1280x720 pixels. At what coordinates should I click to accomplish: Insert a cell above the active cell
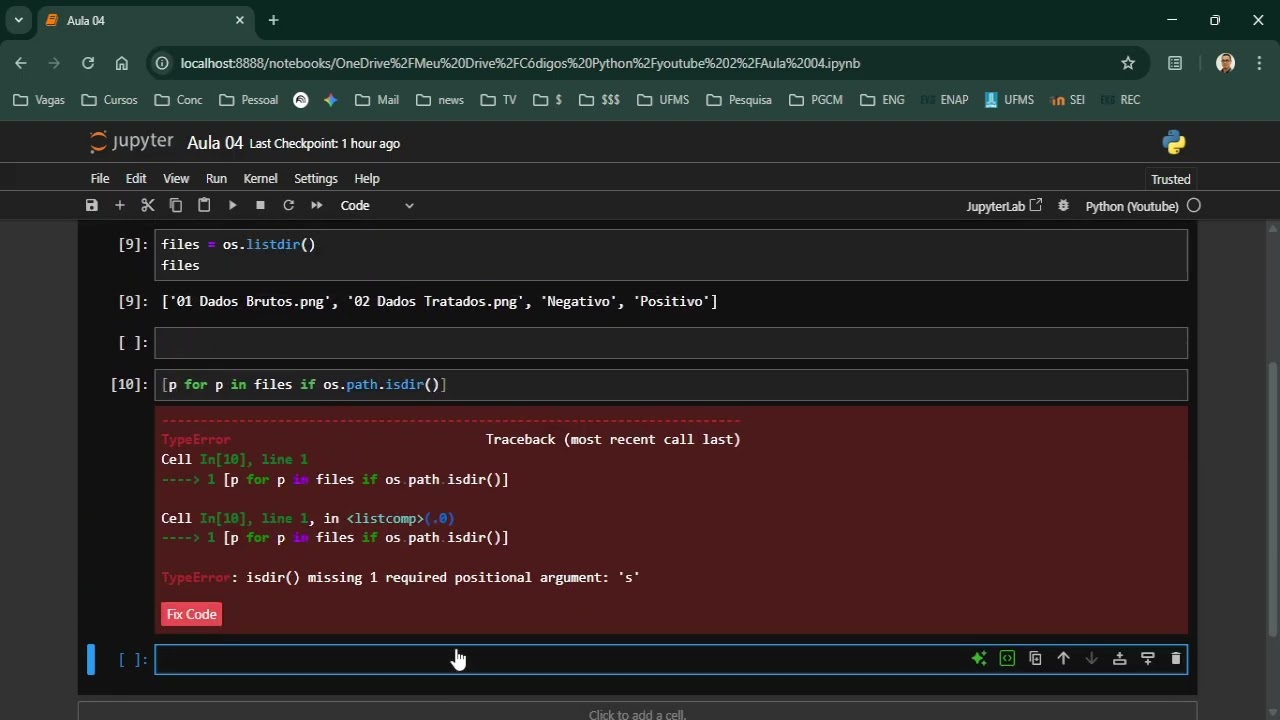click(1119, 658)
